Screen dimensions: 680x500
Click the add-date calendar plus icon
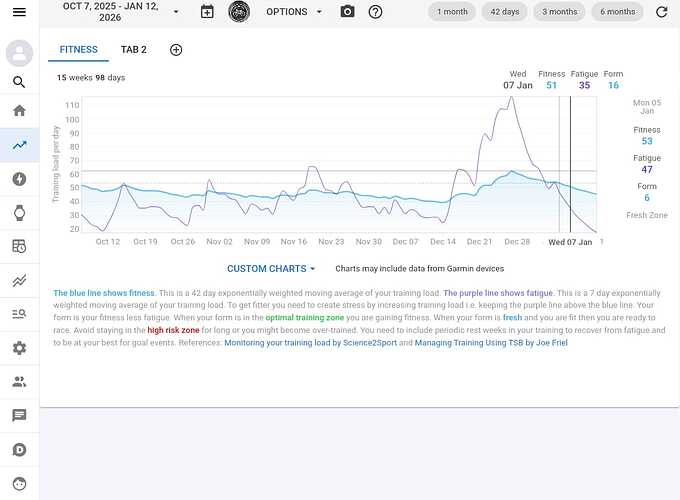(207, 12)
